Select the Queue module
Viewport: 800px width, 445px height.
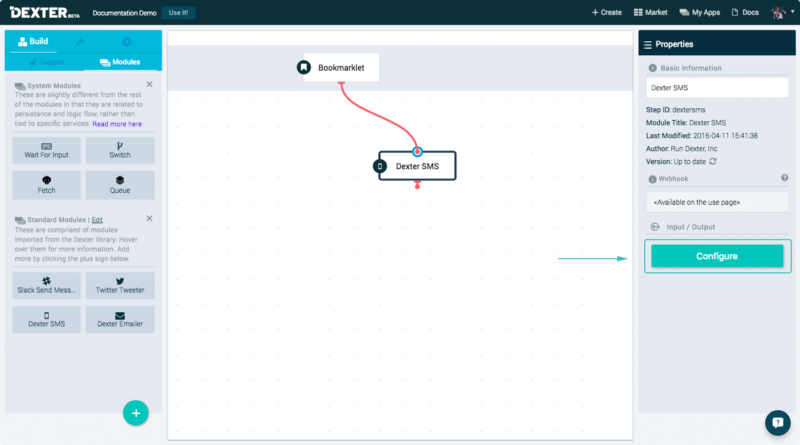click(x=120, y=185)
